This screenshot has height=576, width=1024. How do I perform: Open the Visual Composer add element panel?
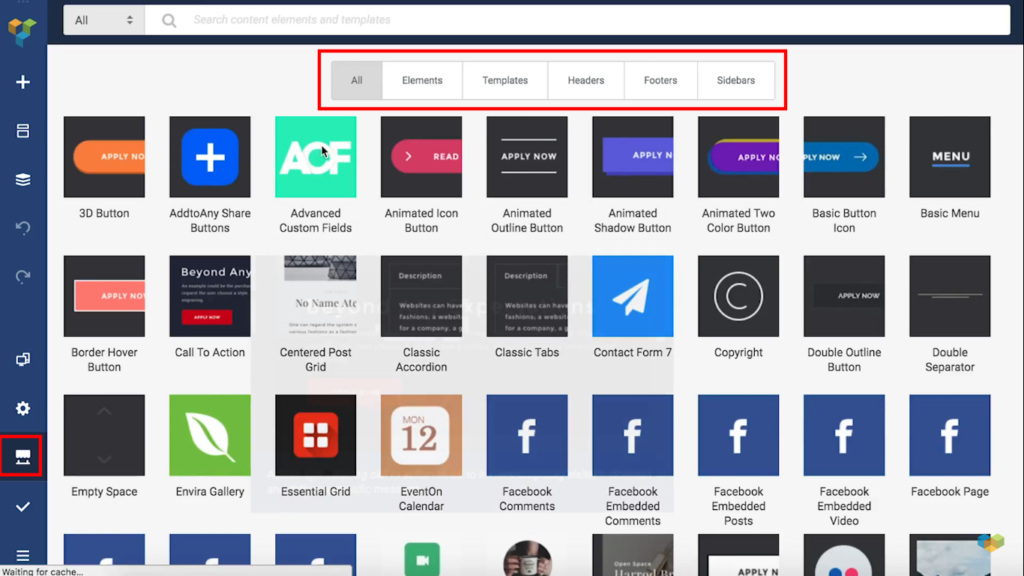coord(22,82)
